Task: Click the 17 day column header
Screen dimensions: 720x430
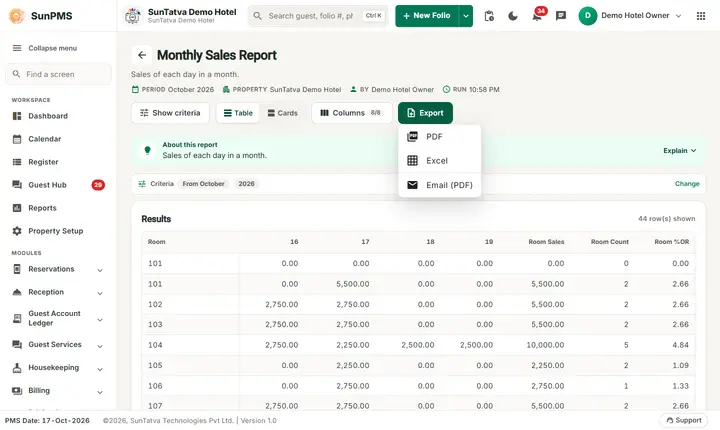Action: click(365, 242)
